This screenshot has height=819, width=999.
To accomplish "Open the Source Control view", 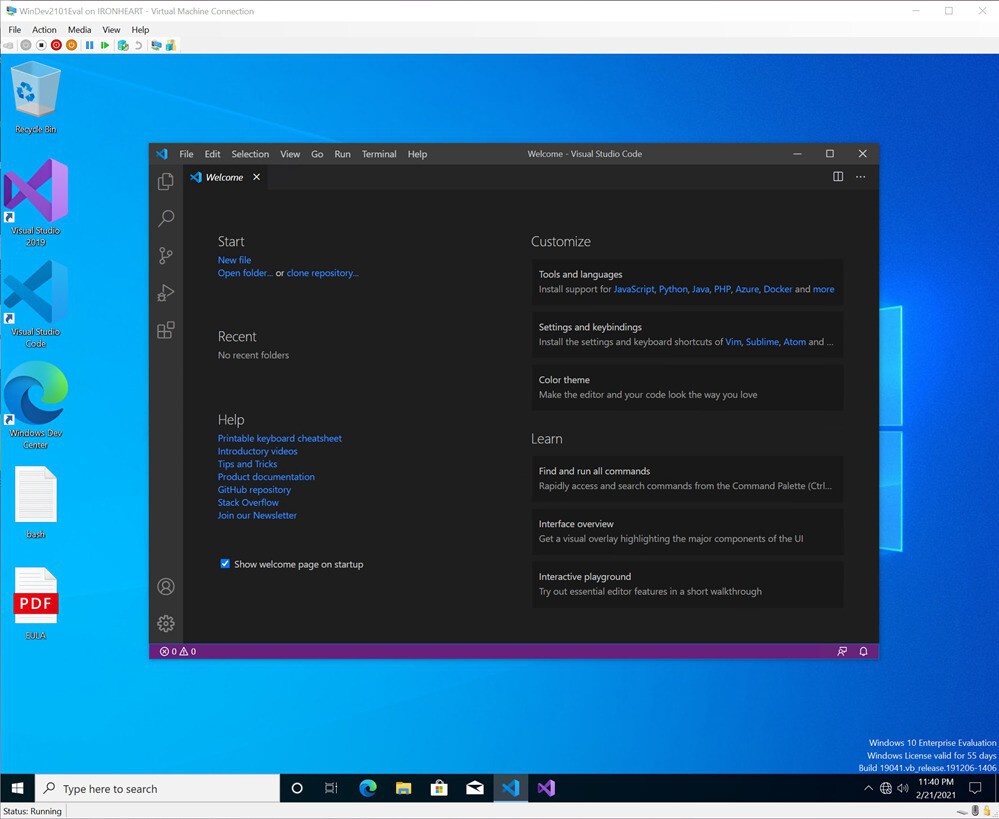I will pos(166,256).
